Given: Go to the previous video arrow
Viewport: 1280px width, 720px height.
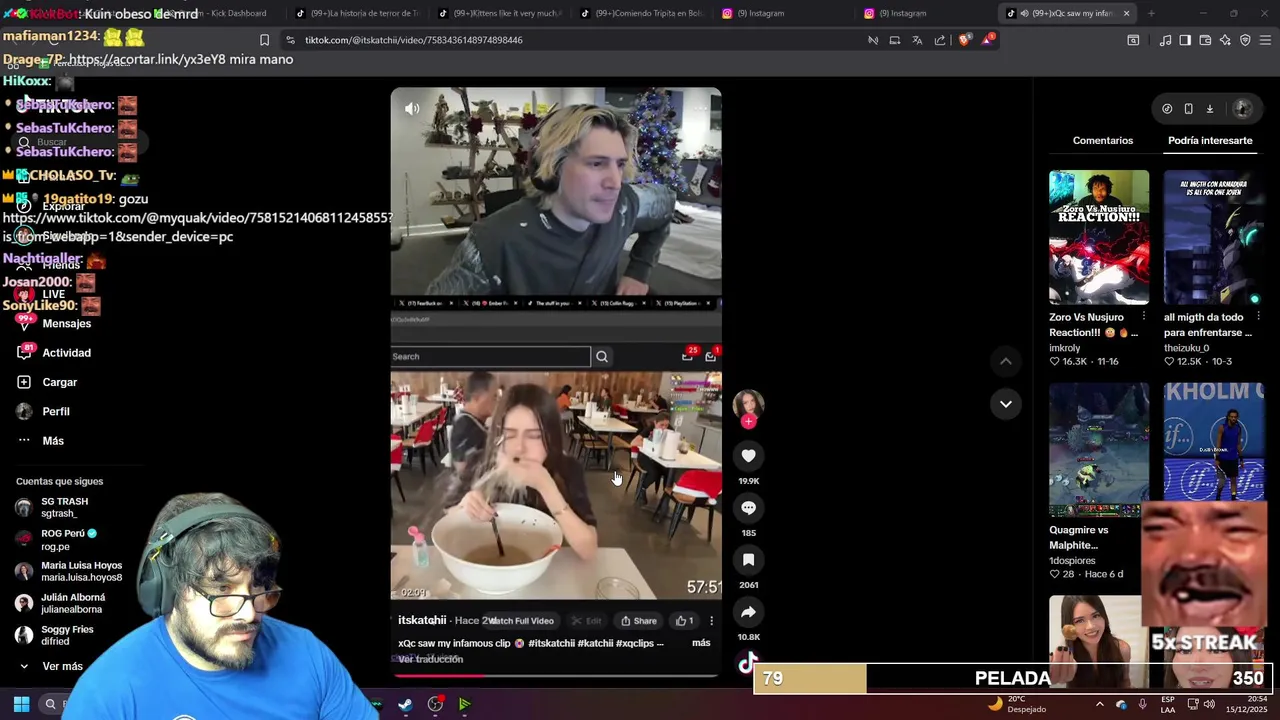Looking at the screenshot, I should click(1006, 361).
